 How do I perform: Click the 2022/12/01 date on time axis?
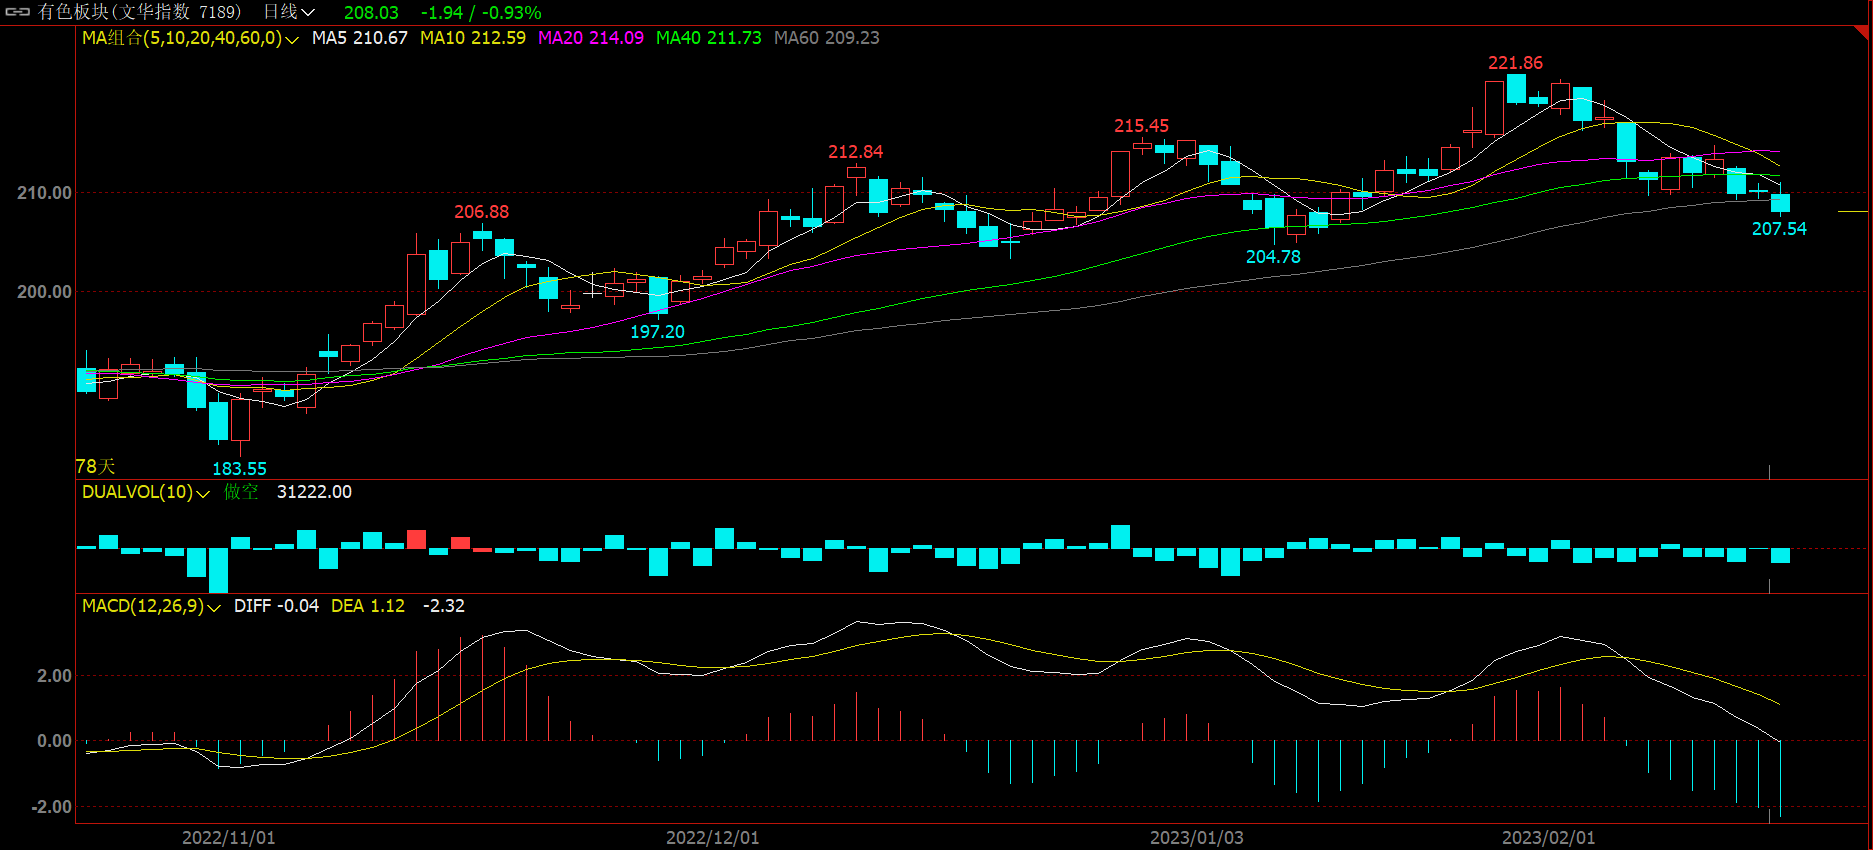pos(712,838)
